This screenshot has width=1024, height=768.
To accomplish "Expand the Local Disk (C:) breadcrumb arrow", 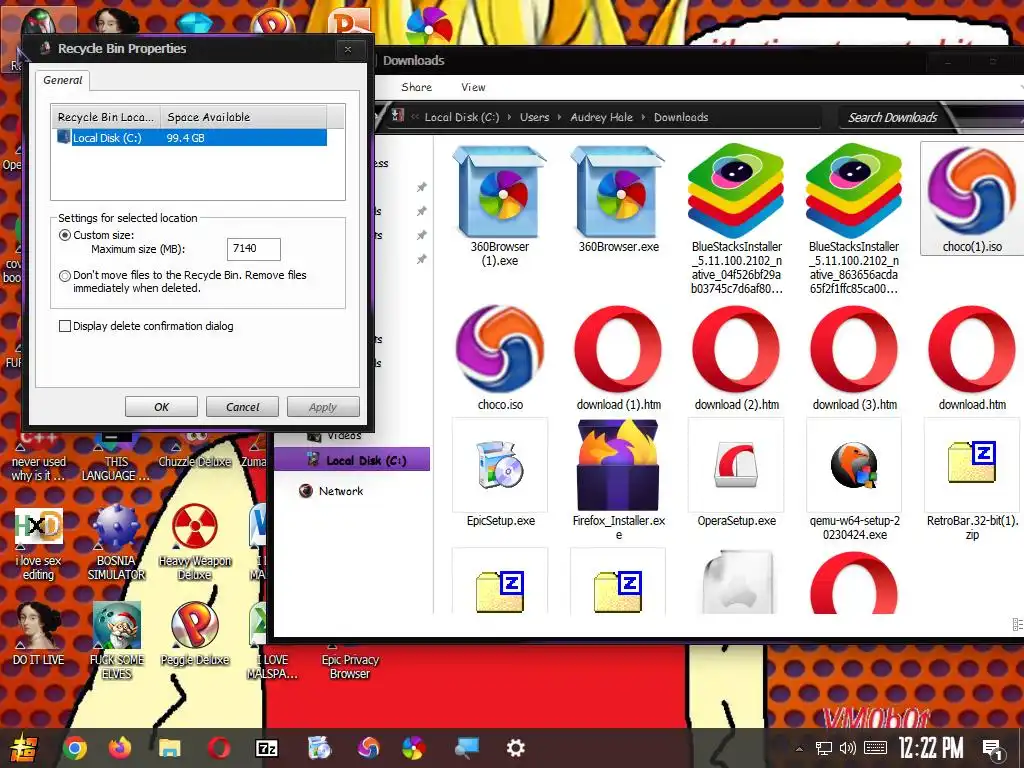I will point(509,118).
